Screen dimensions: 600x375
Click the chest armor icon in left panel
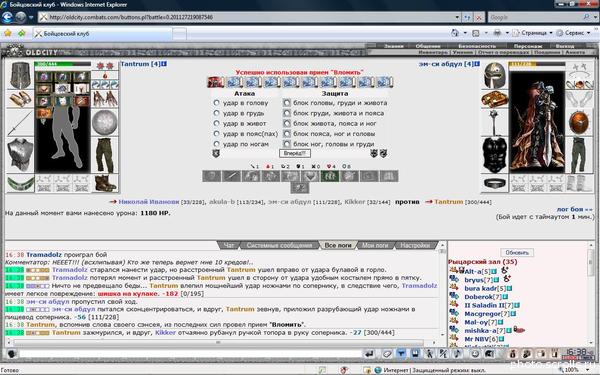20,155
